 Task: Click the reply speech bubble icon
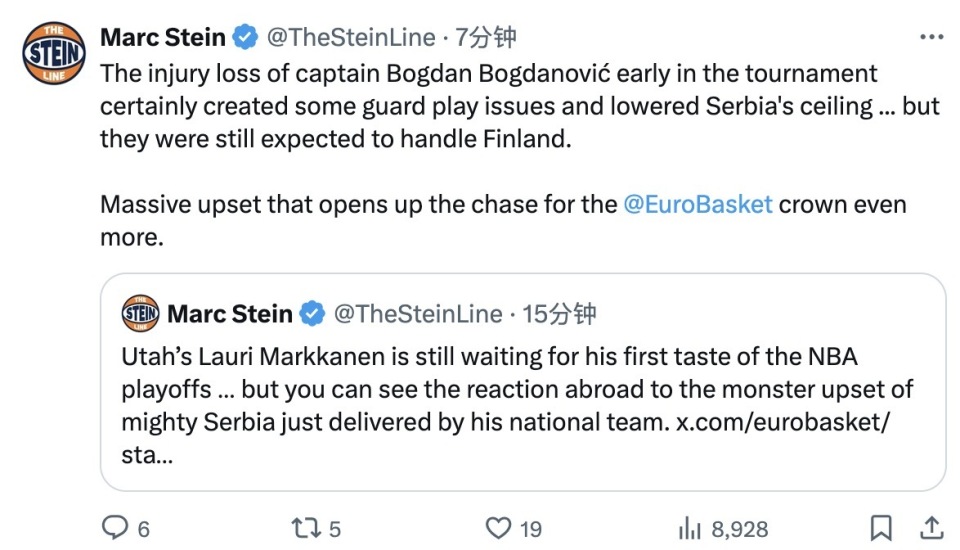[x=117, y=527]
